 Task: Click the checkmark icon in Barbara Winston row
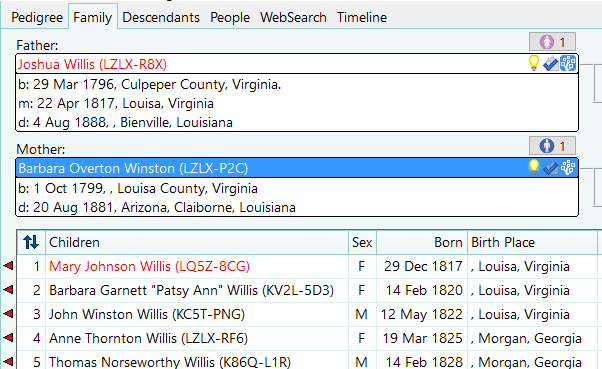point(551,168)
